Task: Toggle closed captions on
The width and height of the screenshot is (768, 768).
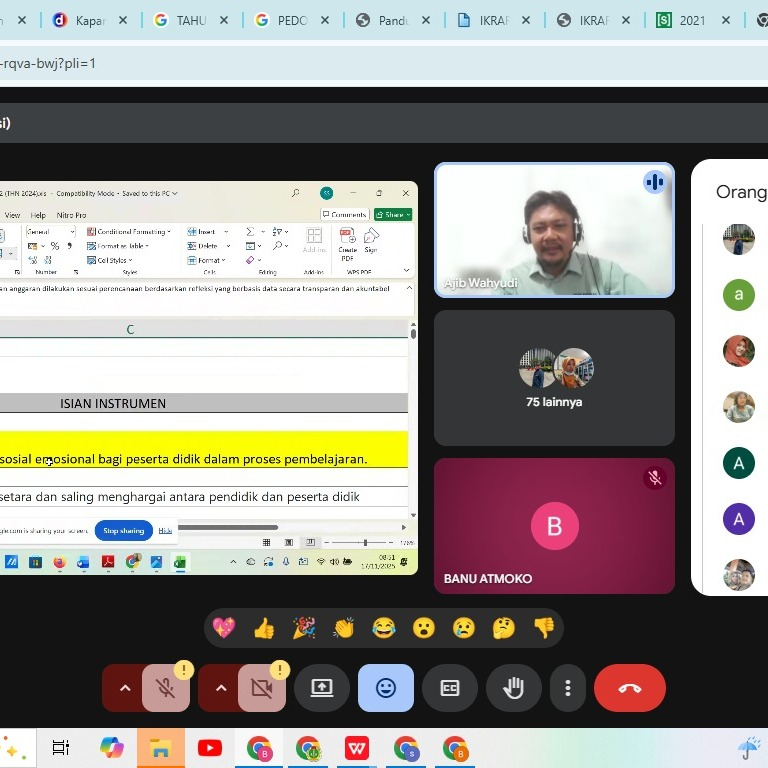Action: 450,688
